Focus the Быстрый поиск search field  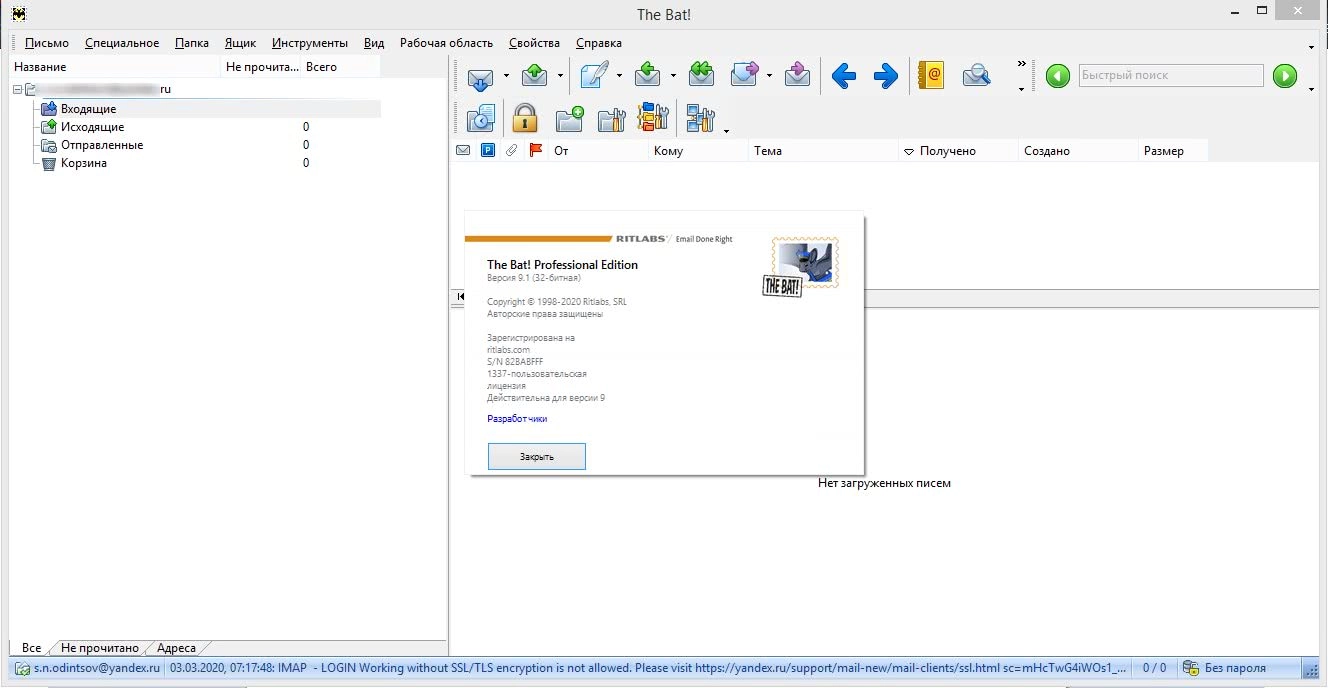pyautogui.click(x=1171, y=76)
